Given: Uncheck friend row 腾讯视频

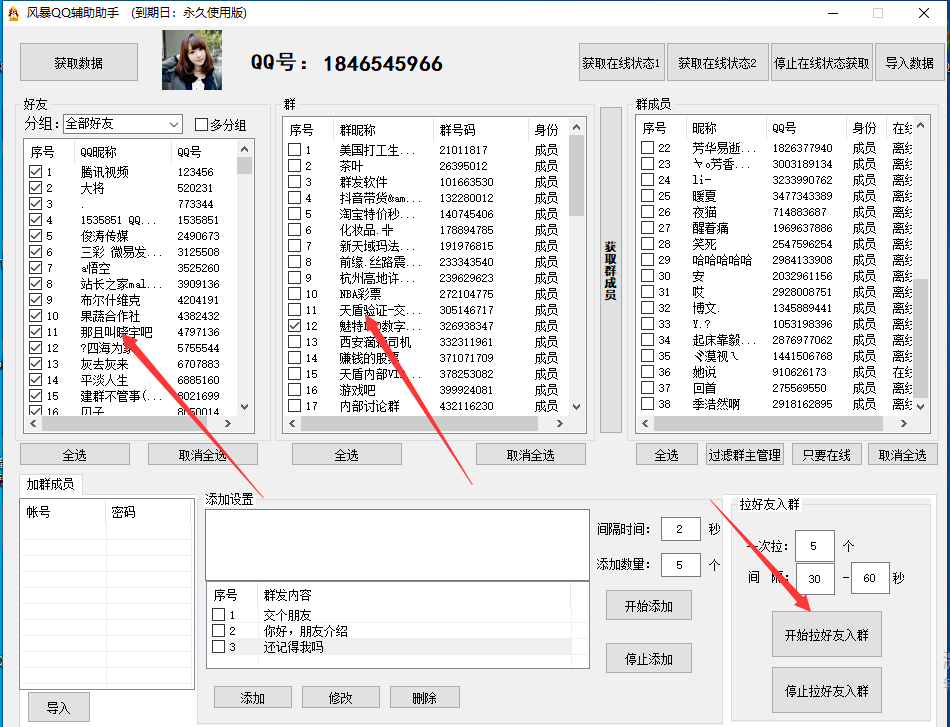Looking at the screenshot, I should (x=35, y=172).
